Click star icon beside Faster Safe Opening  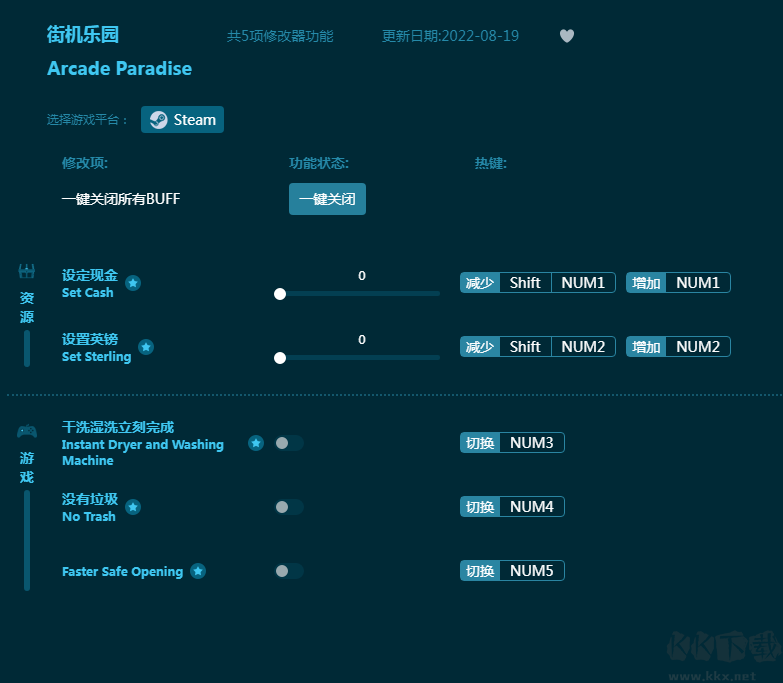tap(198, 571)
